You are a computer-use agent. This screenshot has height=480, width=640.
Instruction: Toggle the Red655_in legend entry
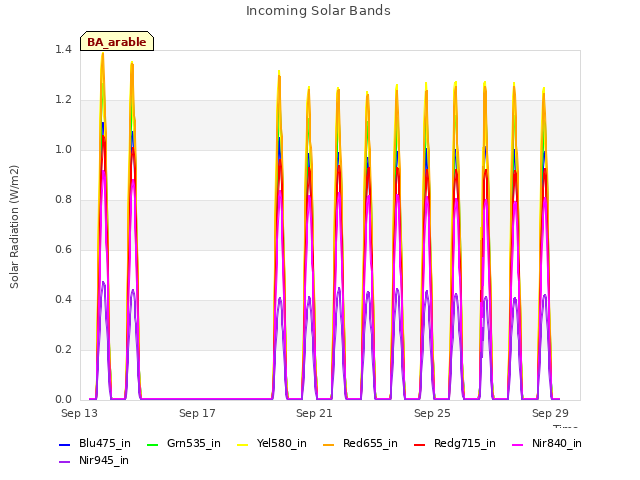tap(360, 444)
